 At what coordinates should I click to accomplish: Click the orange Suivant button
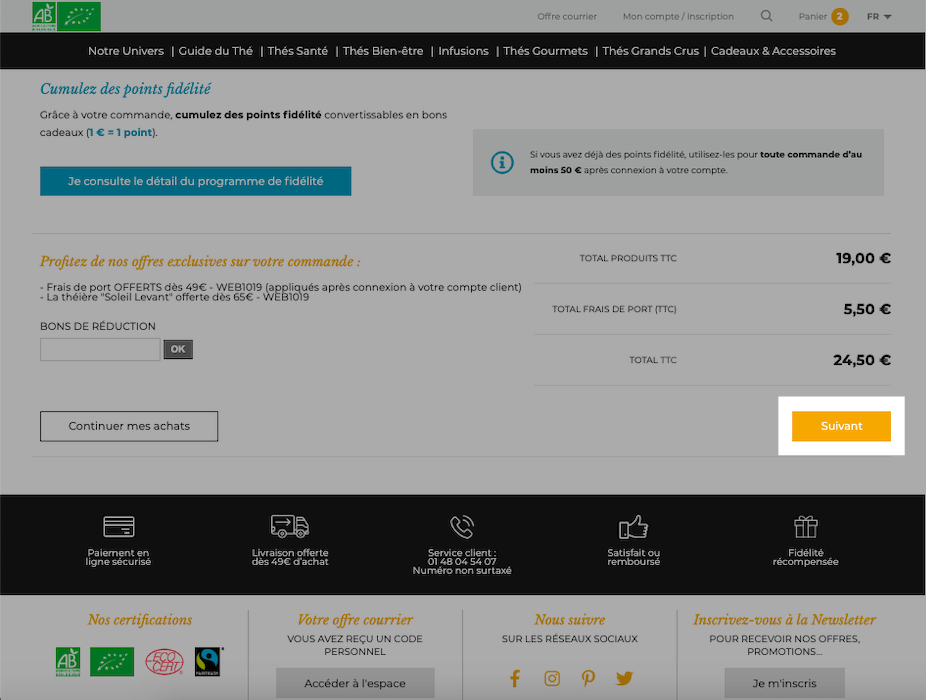[x=841, y=426]
